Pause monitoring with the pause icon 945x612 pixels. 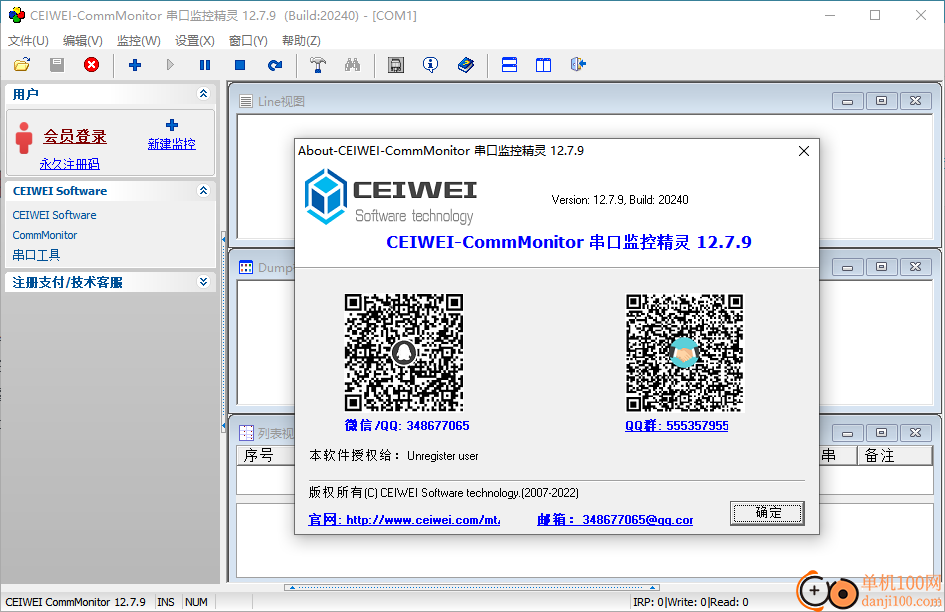click(205, 65)
